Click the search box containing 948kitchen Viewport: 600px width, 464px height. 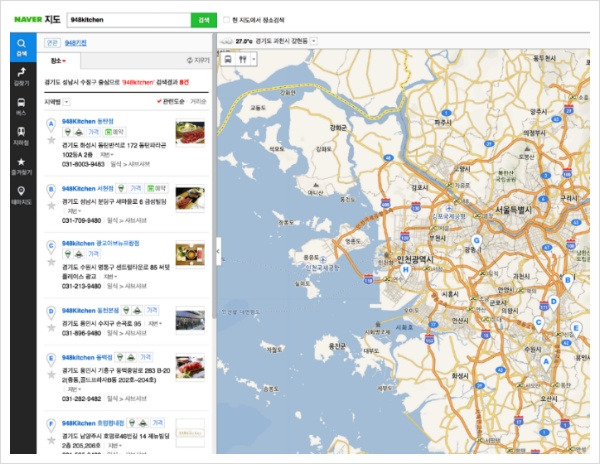[129, 20]
